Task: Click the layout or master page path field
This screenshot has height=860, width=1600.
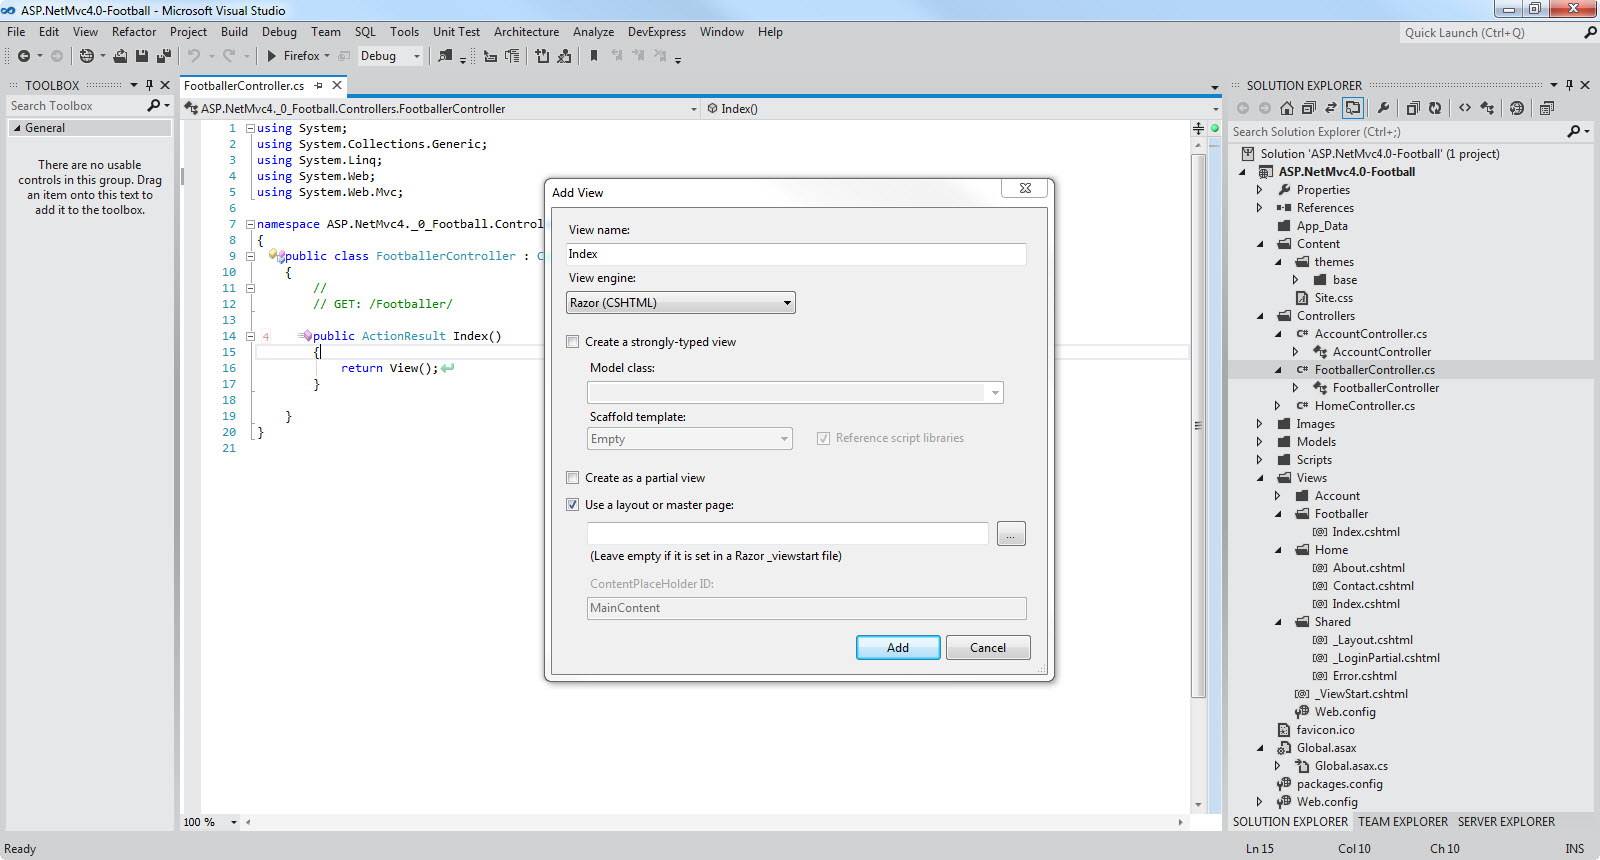Action: pos(788,534)
